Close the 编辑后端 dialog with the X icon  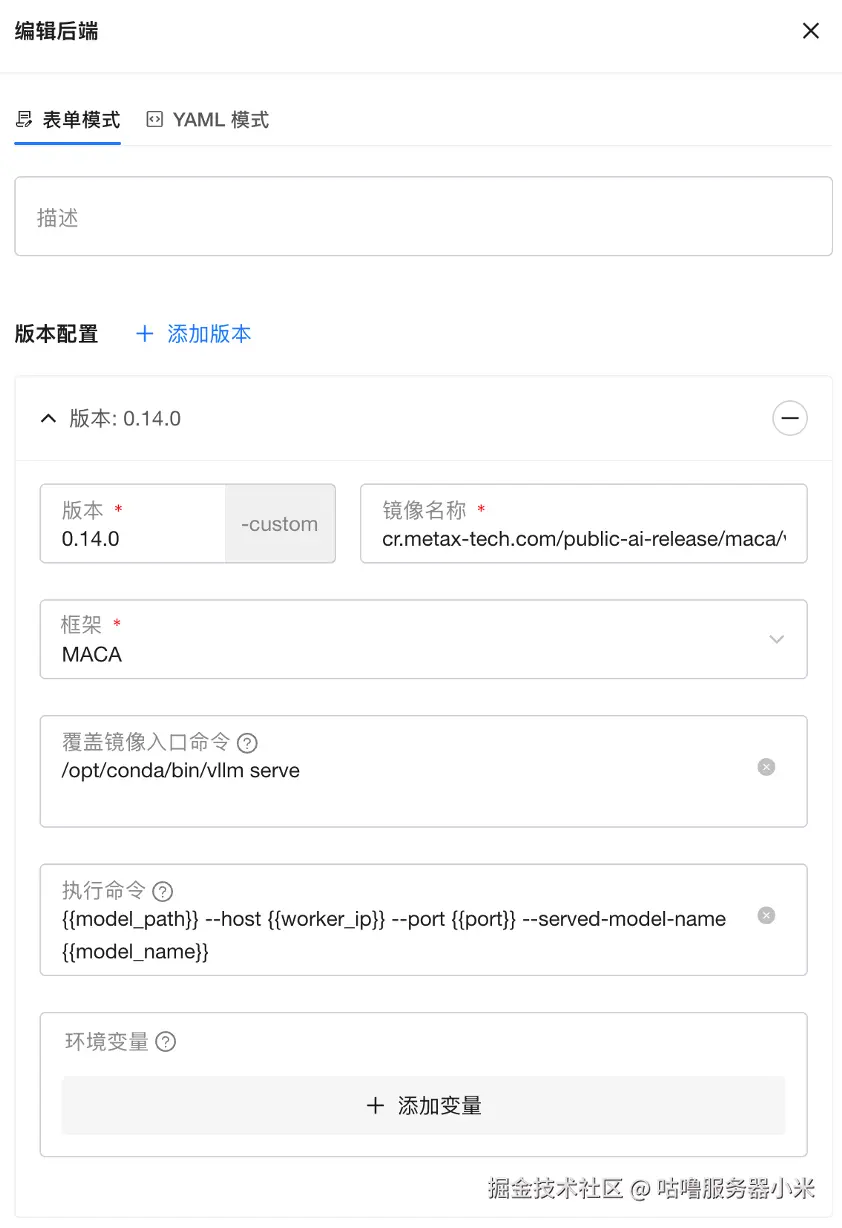811,31
